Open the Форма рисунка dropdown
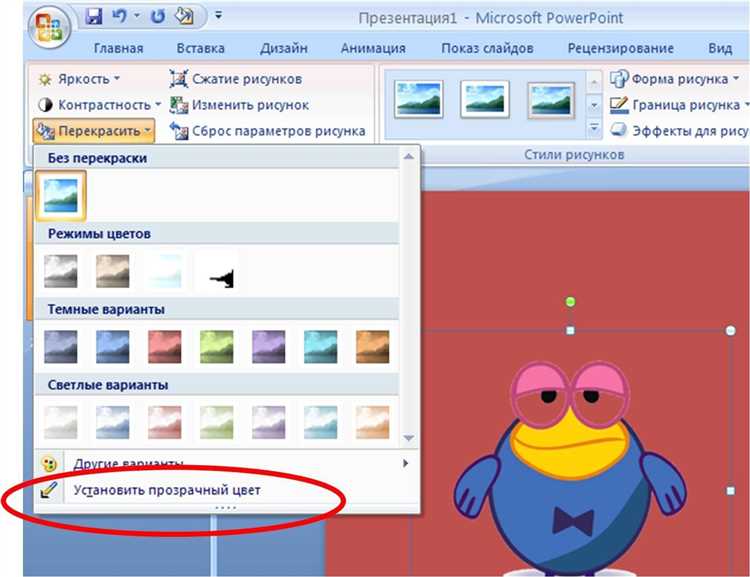 pyautogui.click(x=674, y=79)
